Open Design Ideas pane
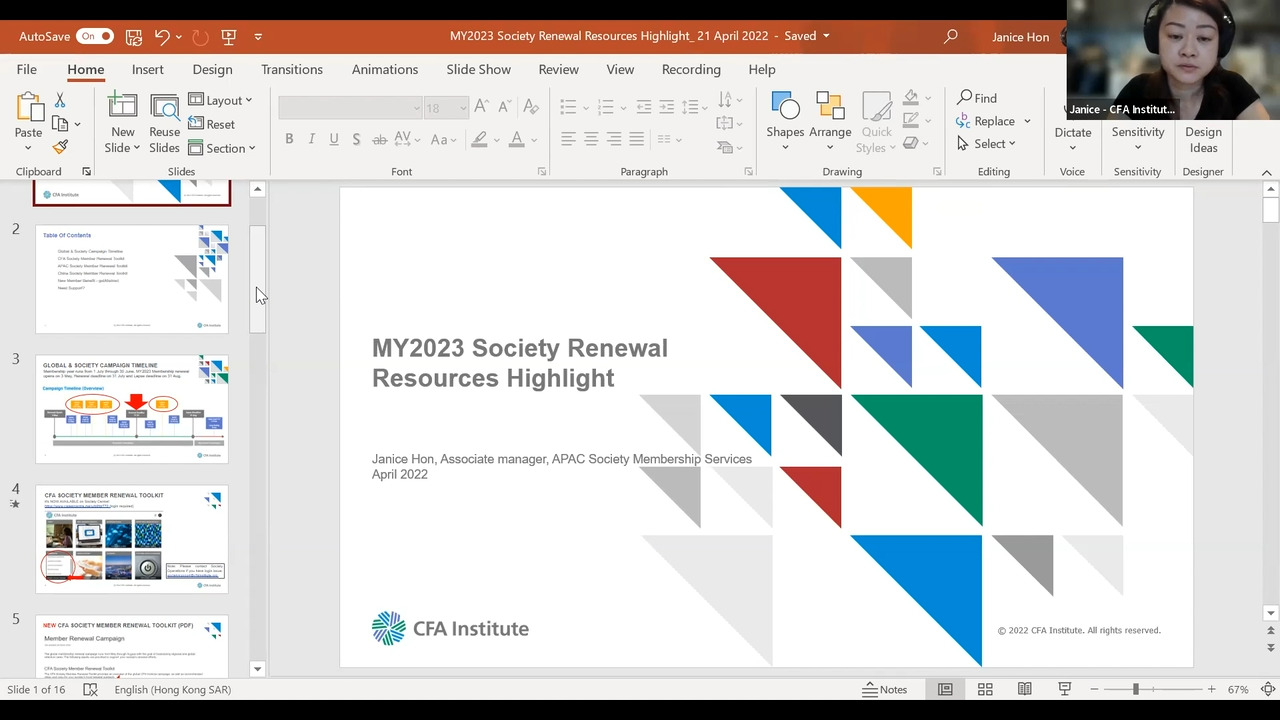This screenshot has height=720, width=1280. (1203, 124)
